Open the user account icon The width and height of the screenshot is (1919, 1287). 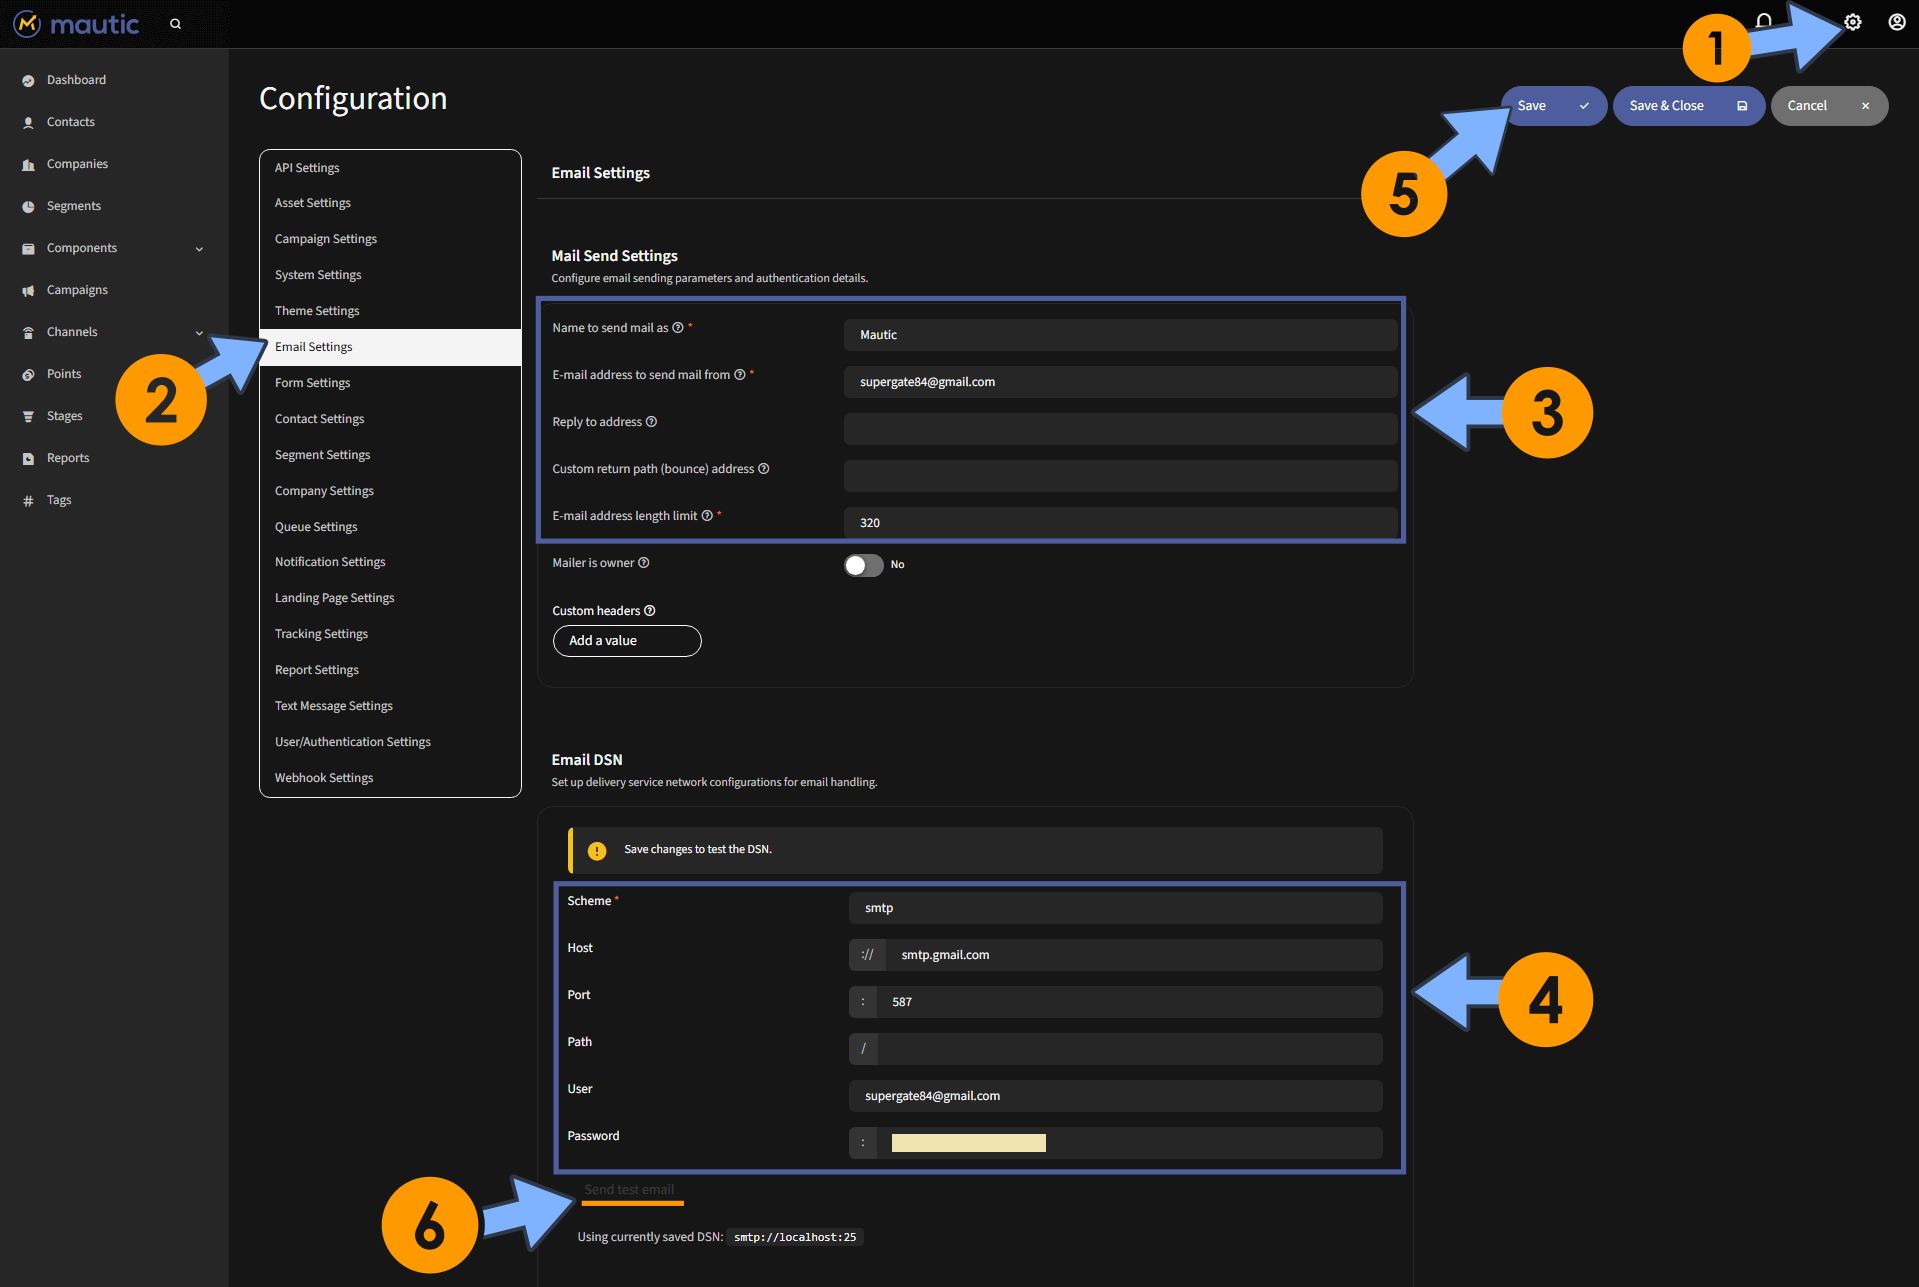coord(1897,22)
